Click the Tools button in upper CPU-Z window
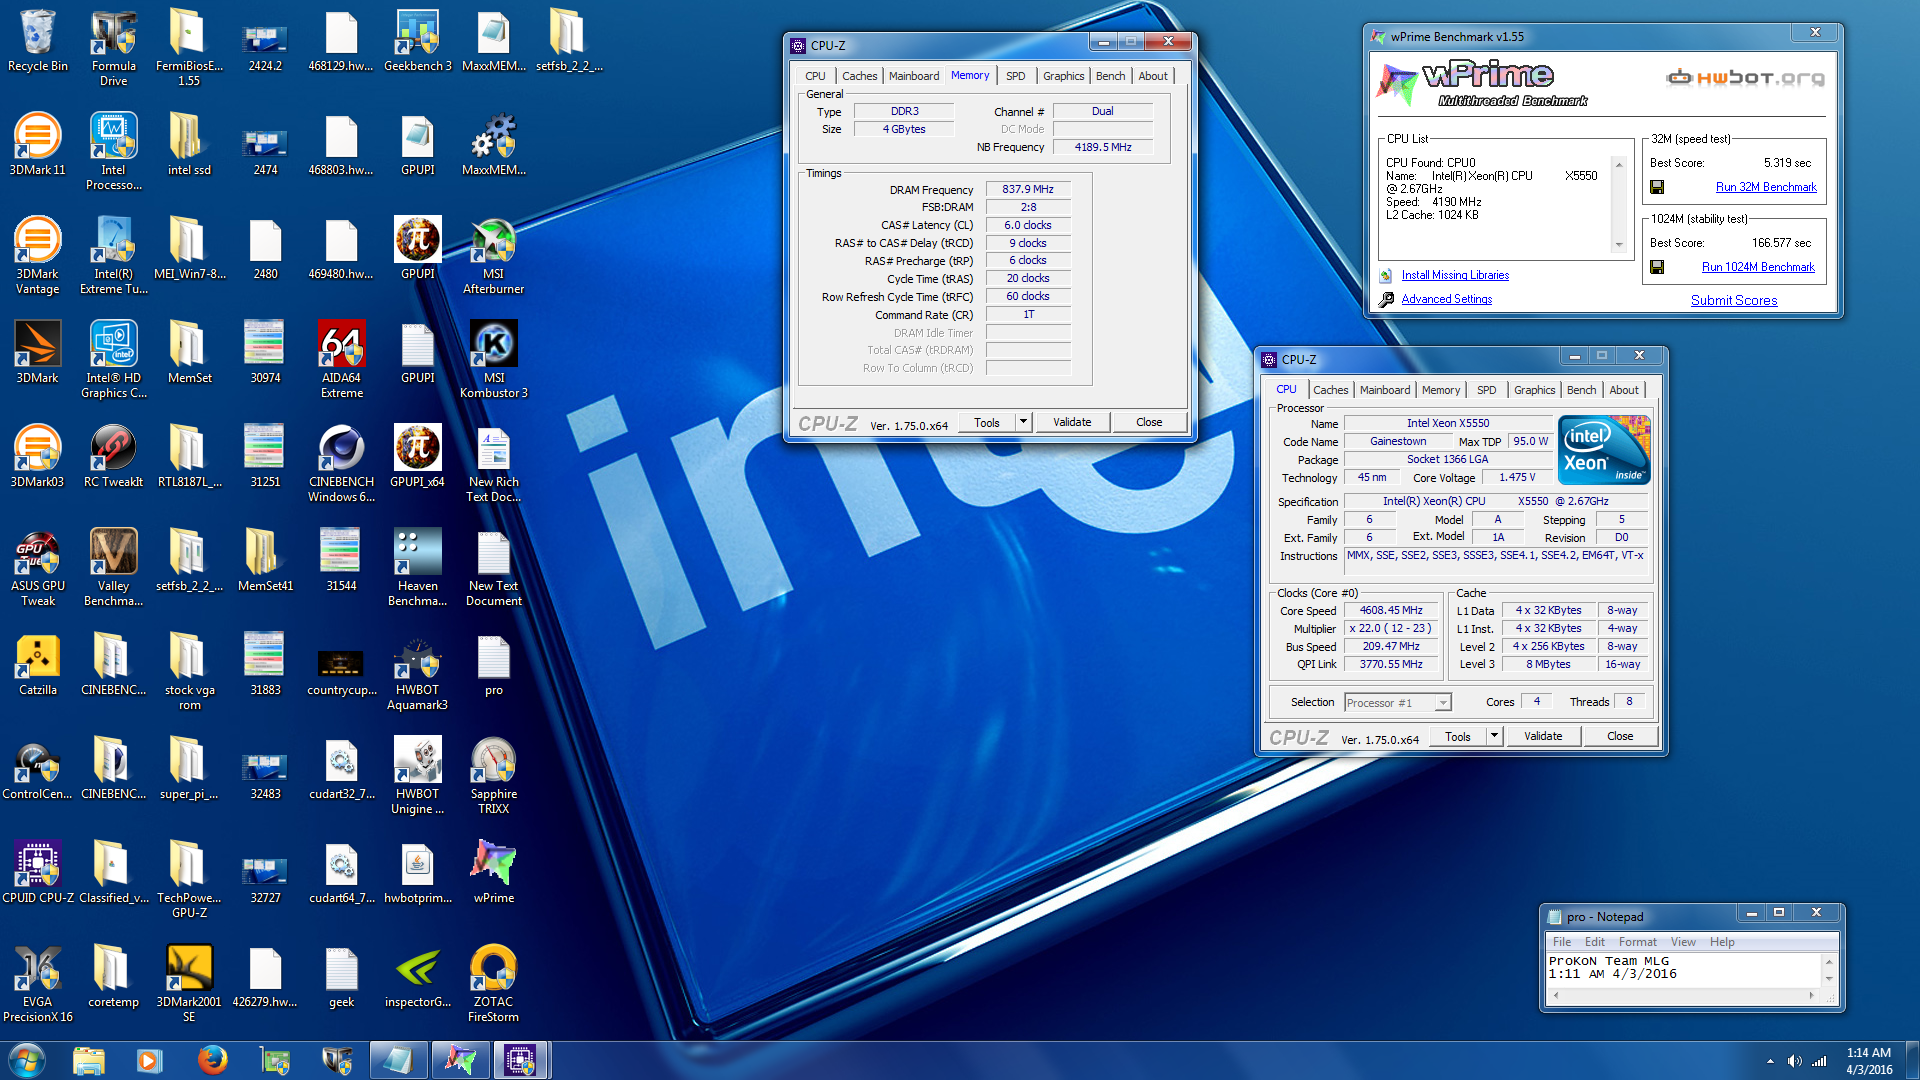The width and height of the screenshot is (1920, 1080). coord(987,422)
